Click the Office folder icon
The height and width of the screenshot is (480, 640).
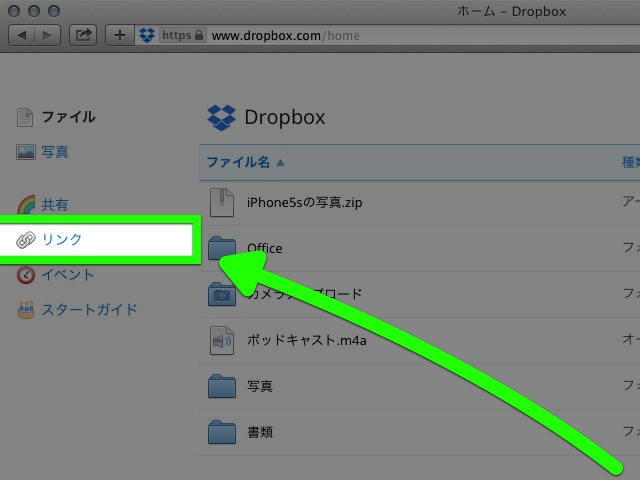[x=222, y=248]
